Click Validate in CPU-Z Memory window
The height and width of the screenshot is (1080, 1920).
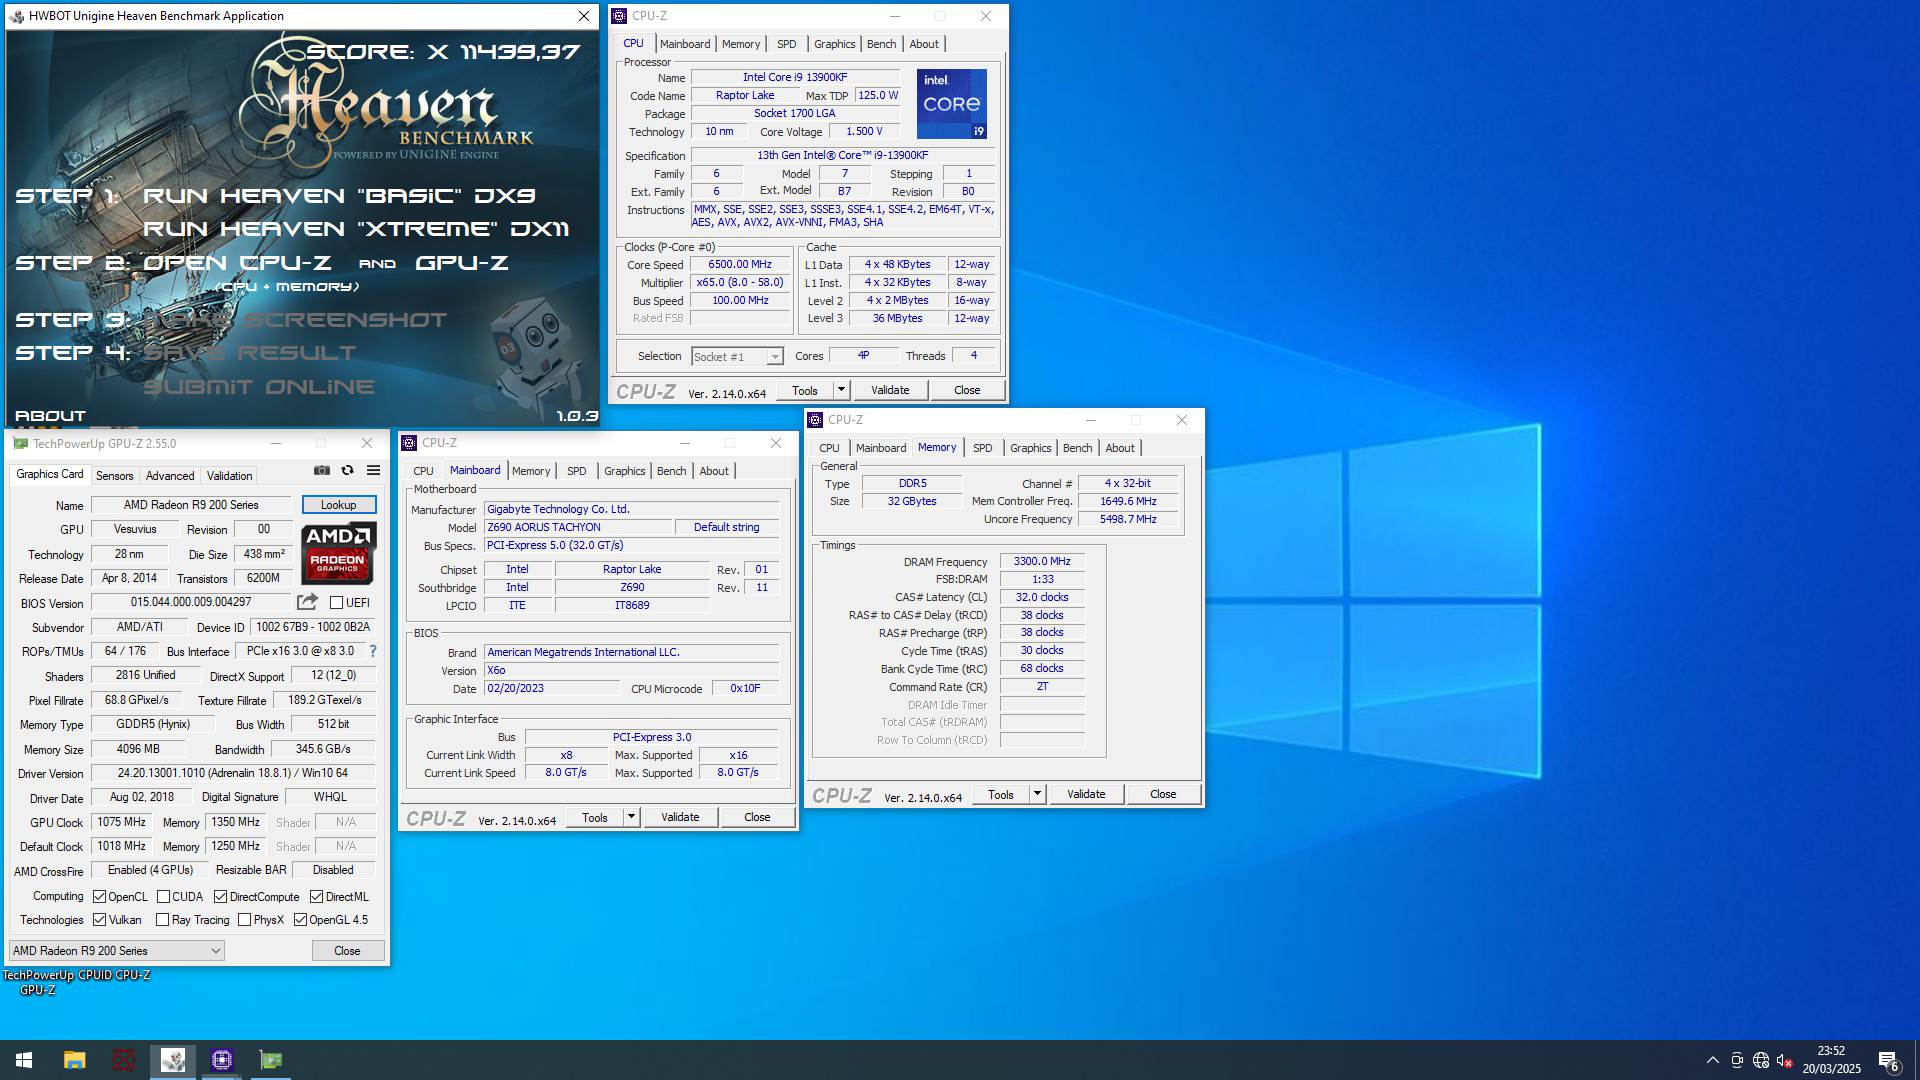pyautogui.click(x=1086, y=794)
